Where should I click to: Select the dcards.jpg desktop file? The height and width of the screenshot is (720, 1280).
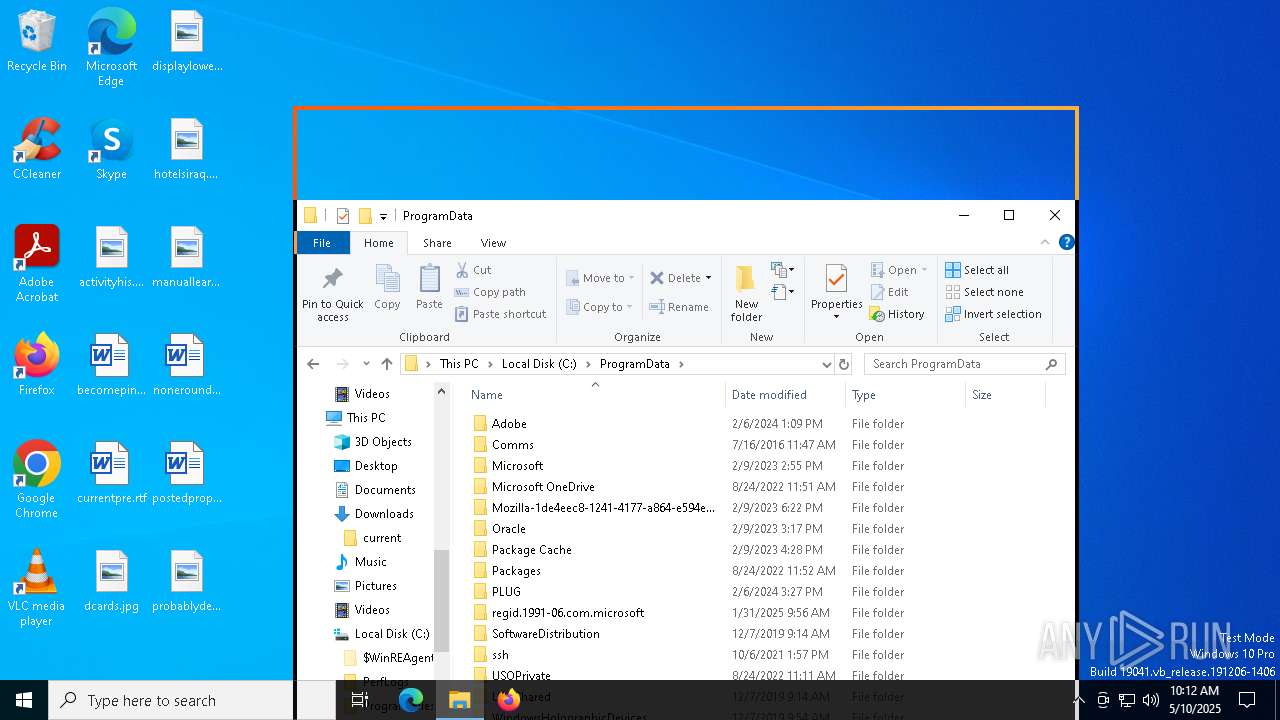[x=112, y=581]
